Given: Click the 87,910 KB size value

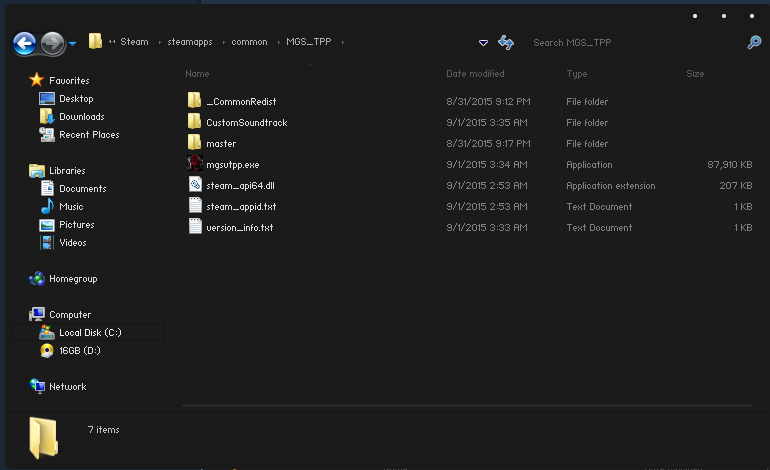Looking at the screenshot, I should (730, 165).
